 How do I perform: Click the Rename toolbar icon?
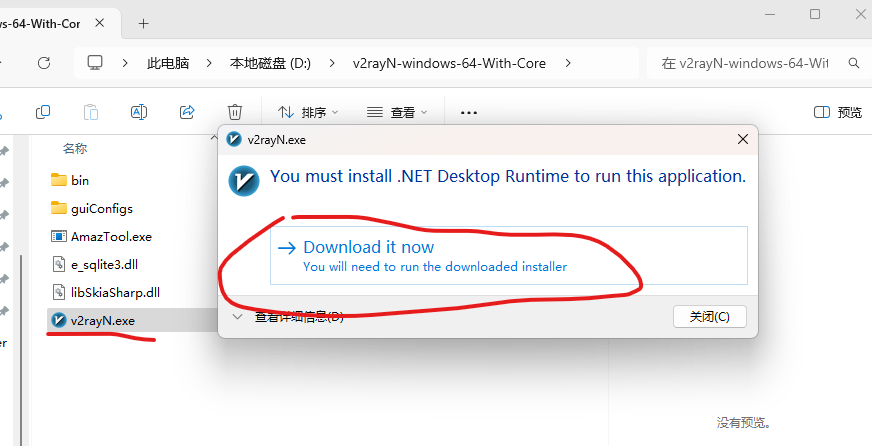[139, 112]
